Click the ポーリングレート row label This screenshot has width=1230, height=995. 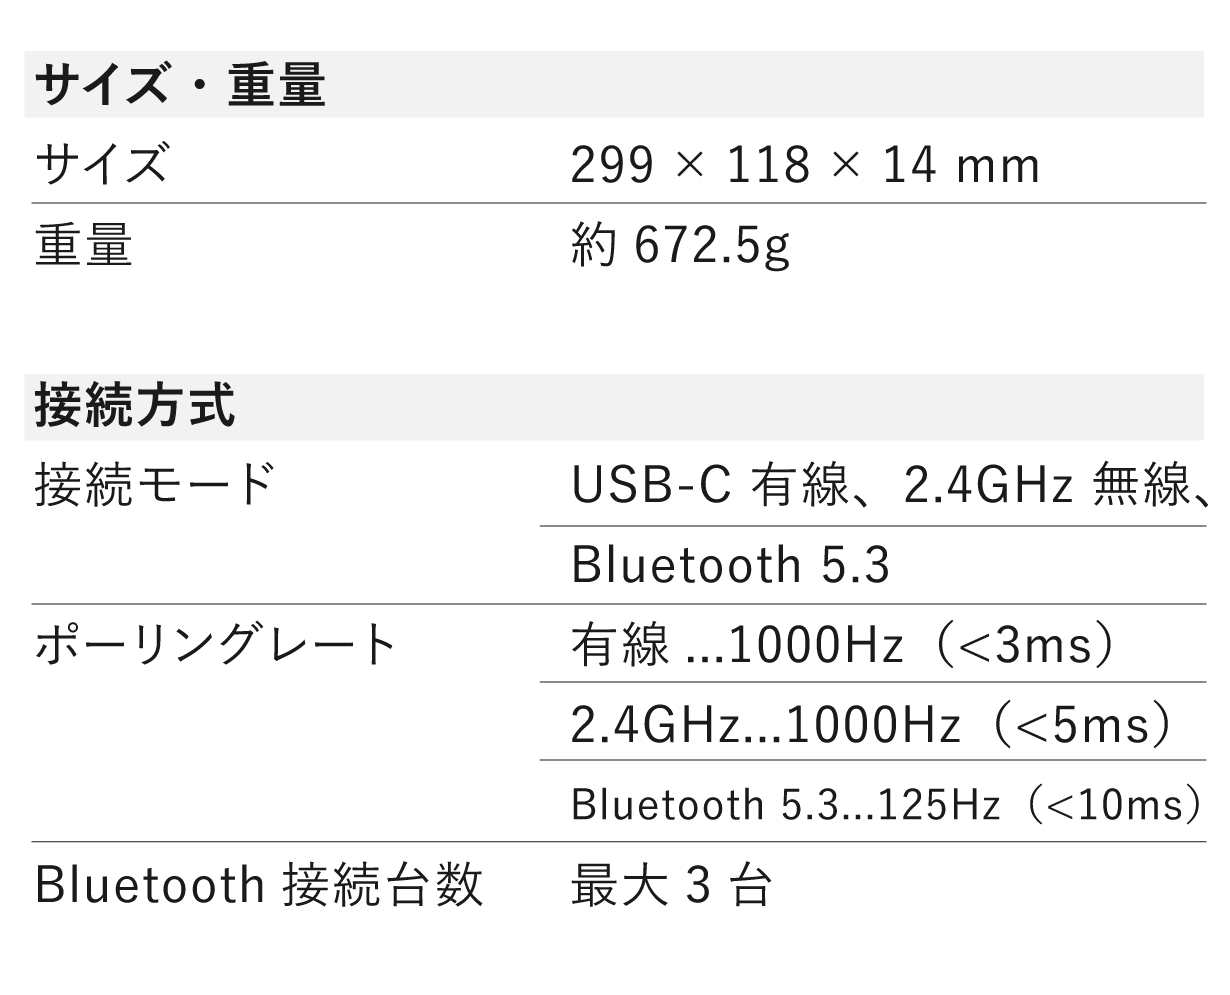pyautogui.click(x=217, y=645)
